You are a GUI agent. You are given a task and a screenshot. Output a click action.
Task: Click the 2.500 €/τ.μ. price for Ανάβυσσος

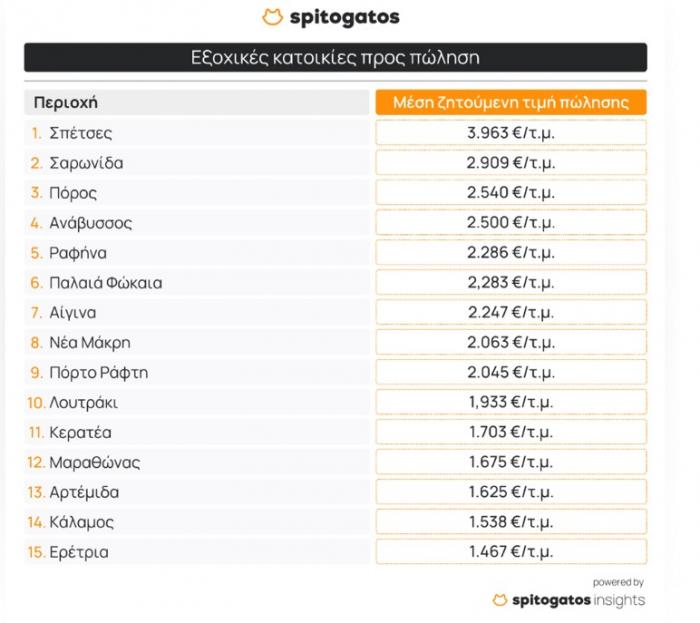pos(511,222)
